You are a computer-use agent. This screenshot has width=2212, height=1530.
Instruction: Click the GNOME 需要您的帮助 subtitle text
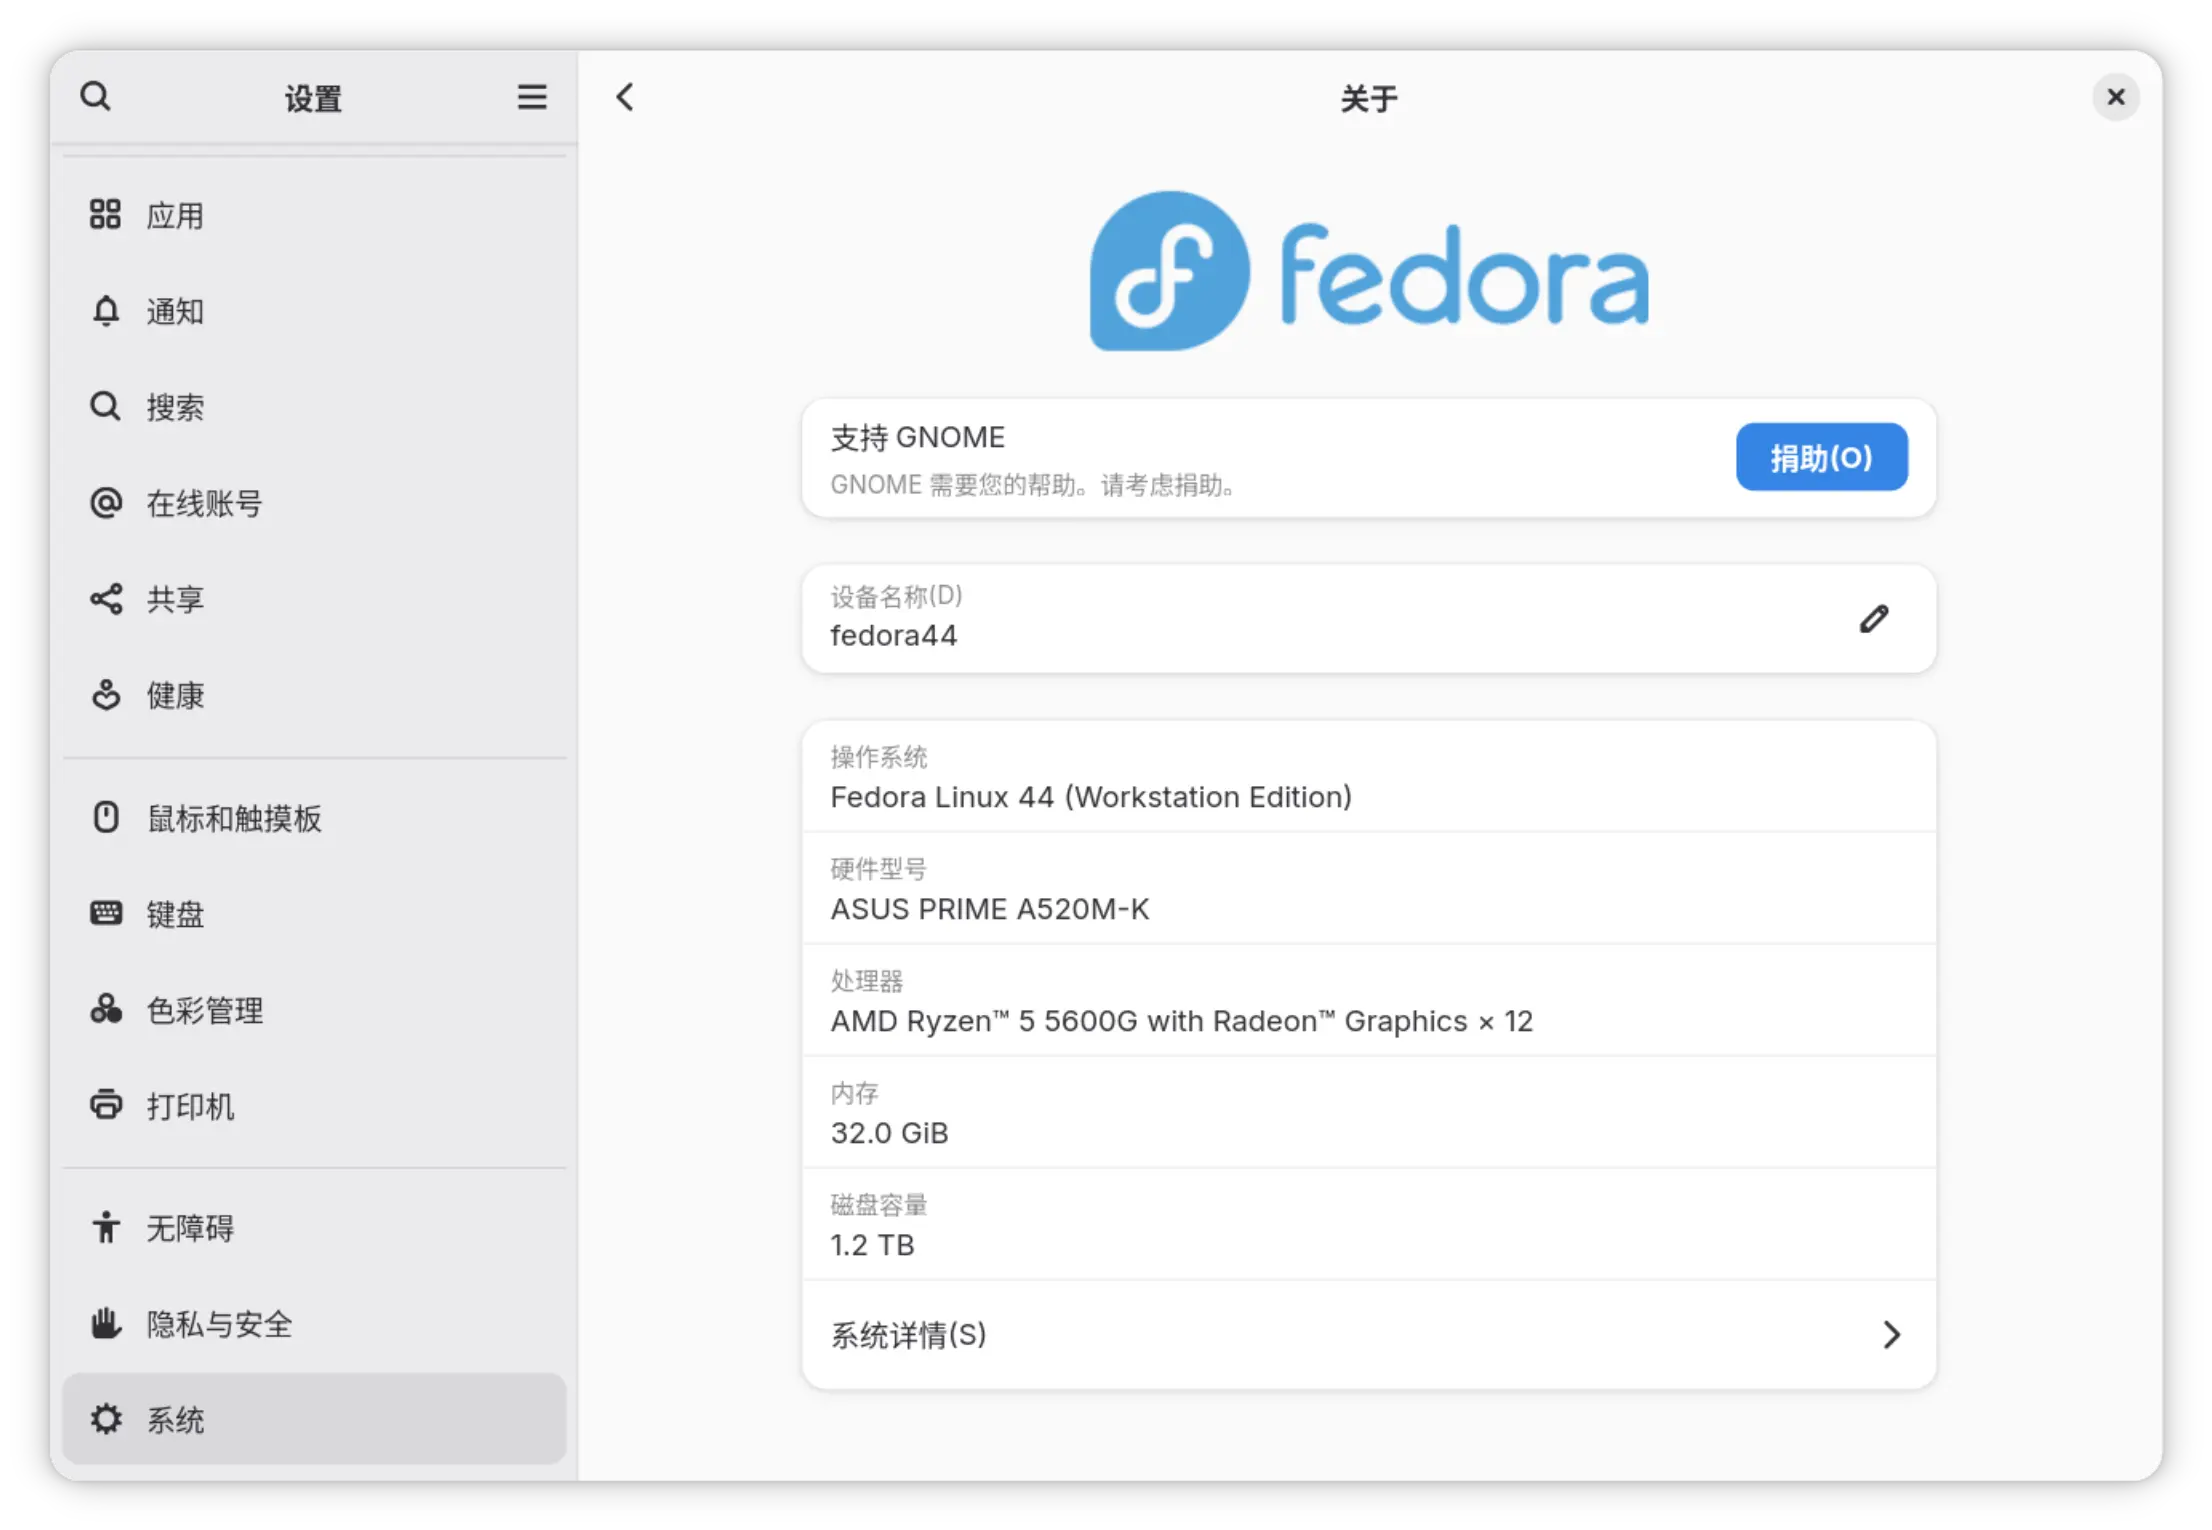tap(1034, 485)
